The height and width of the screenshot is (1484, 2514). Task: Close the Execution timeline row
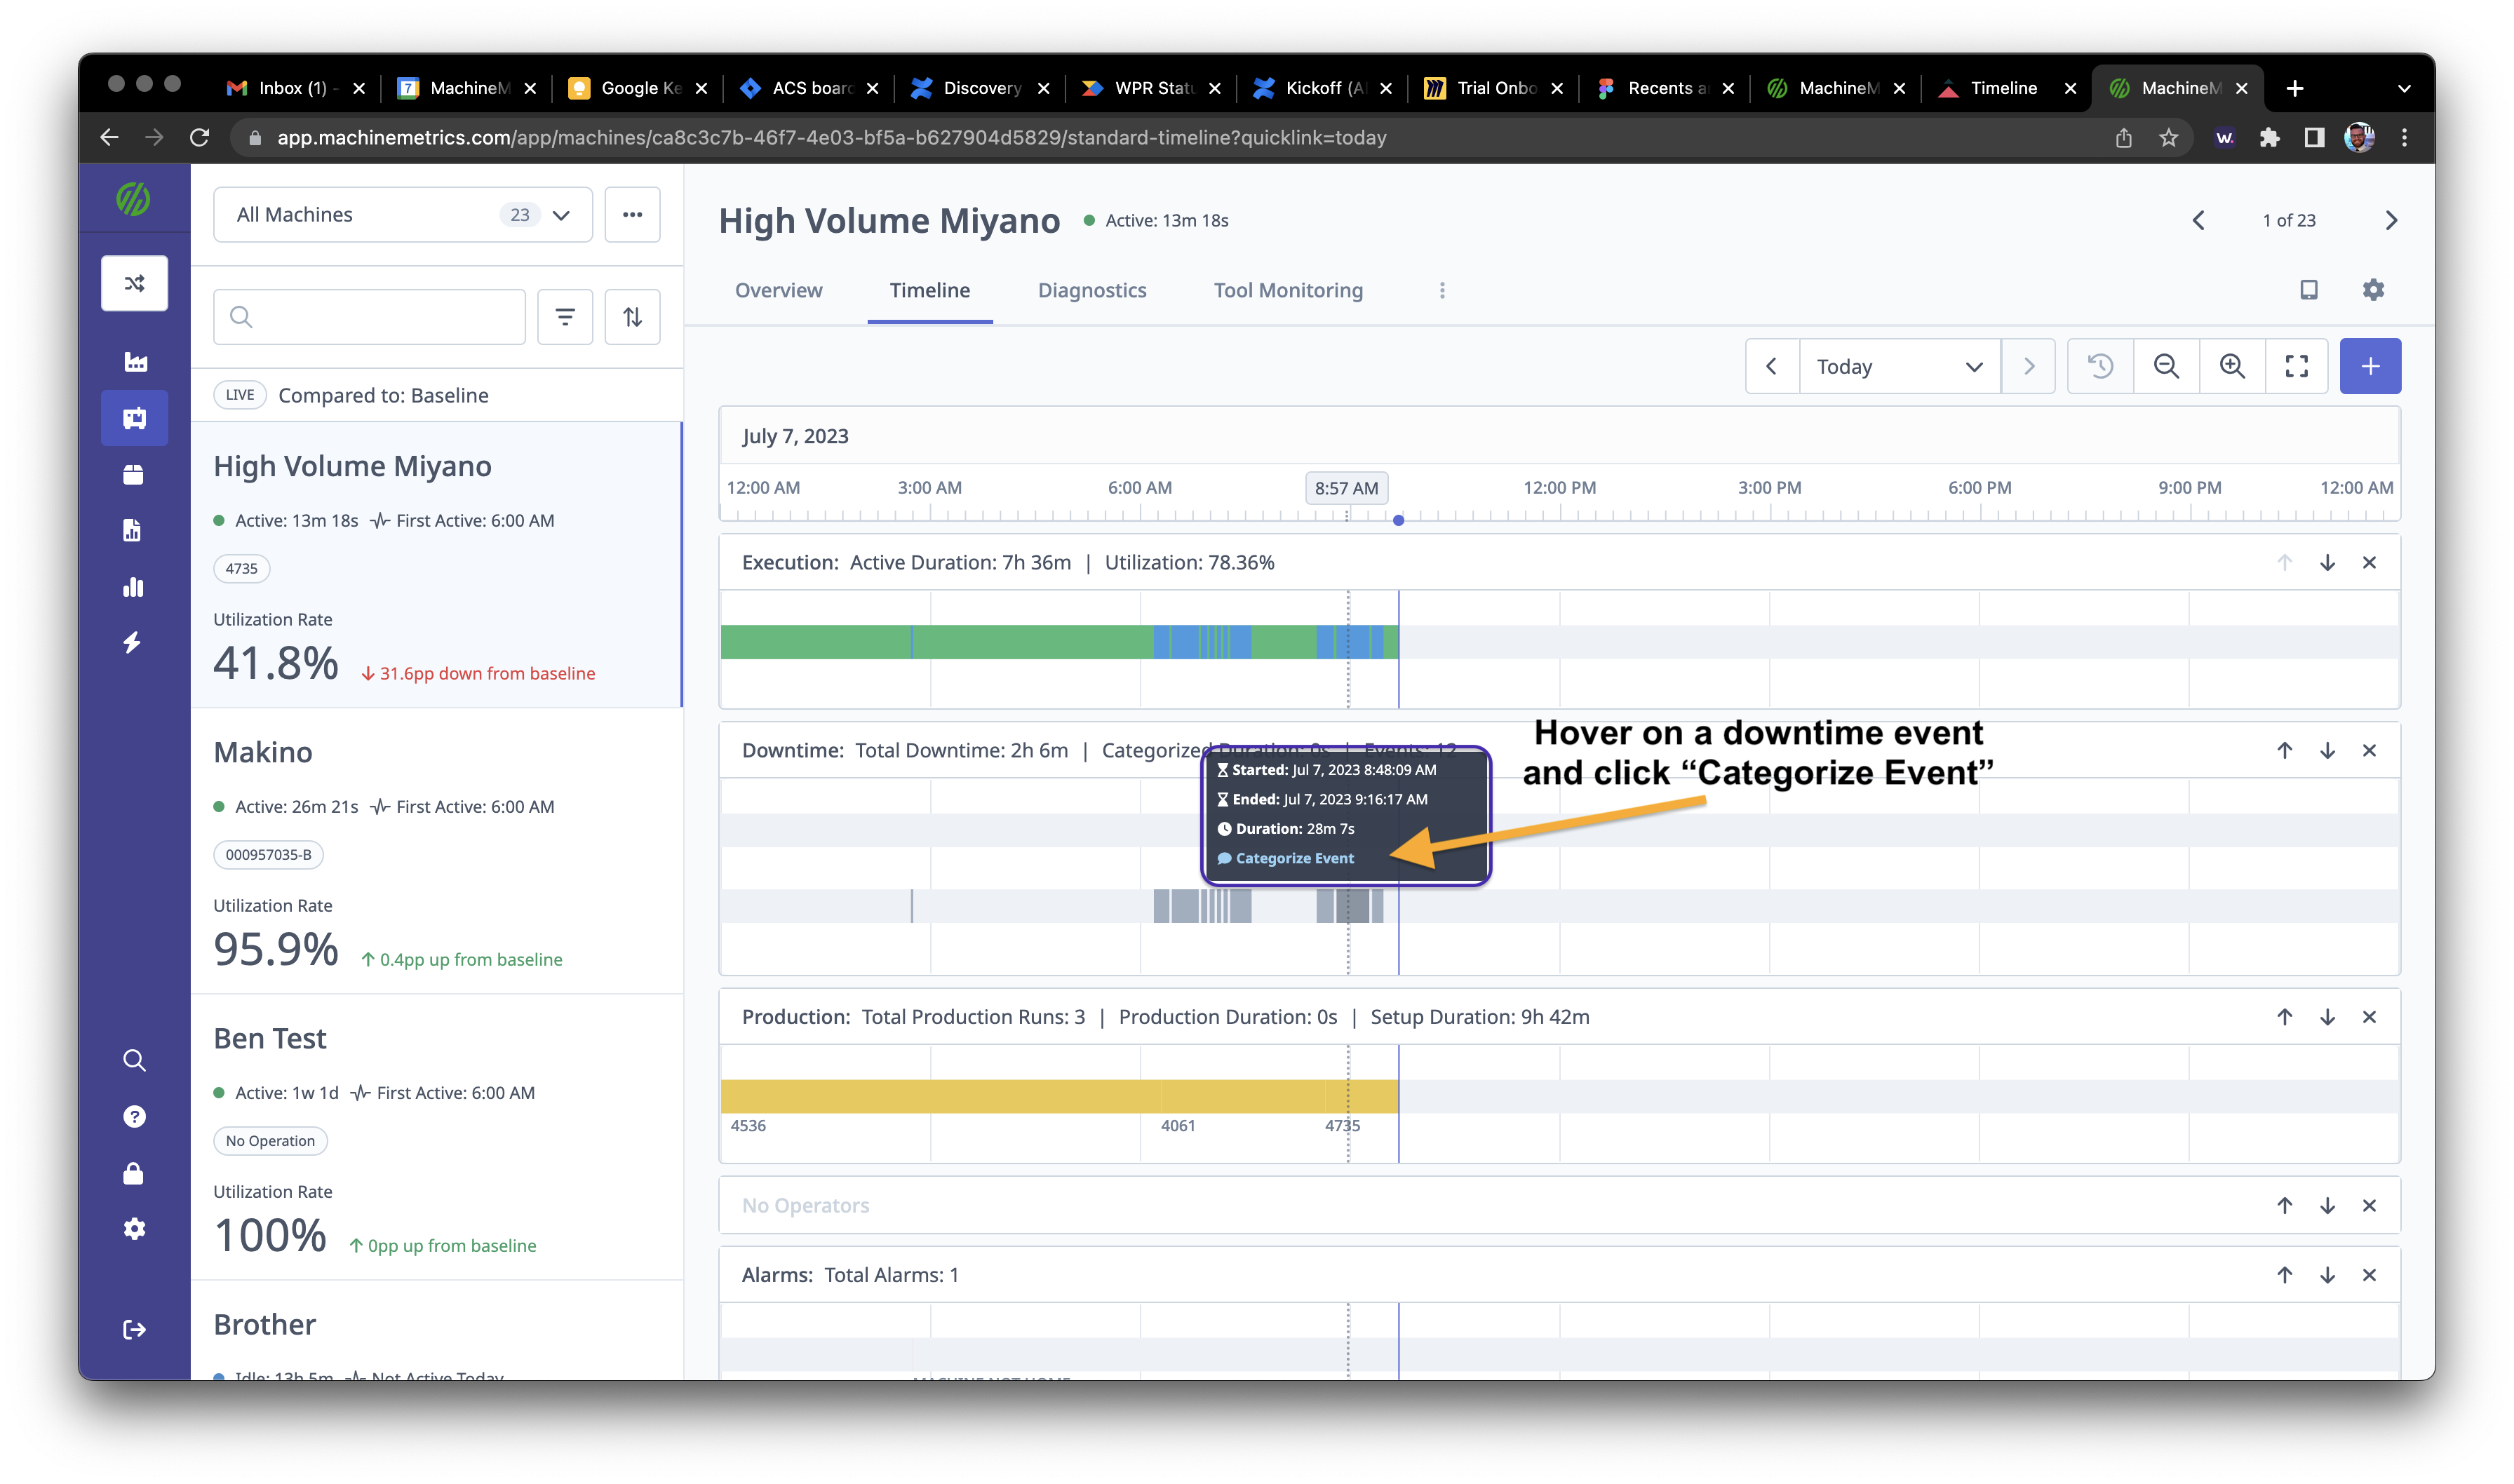point(2369,562)
